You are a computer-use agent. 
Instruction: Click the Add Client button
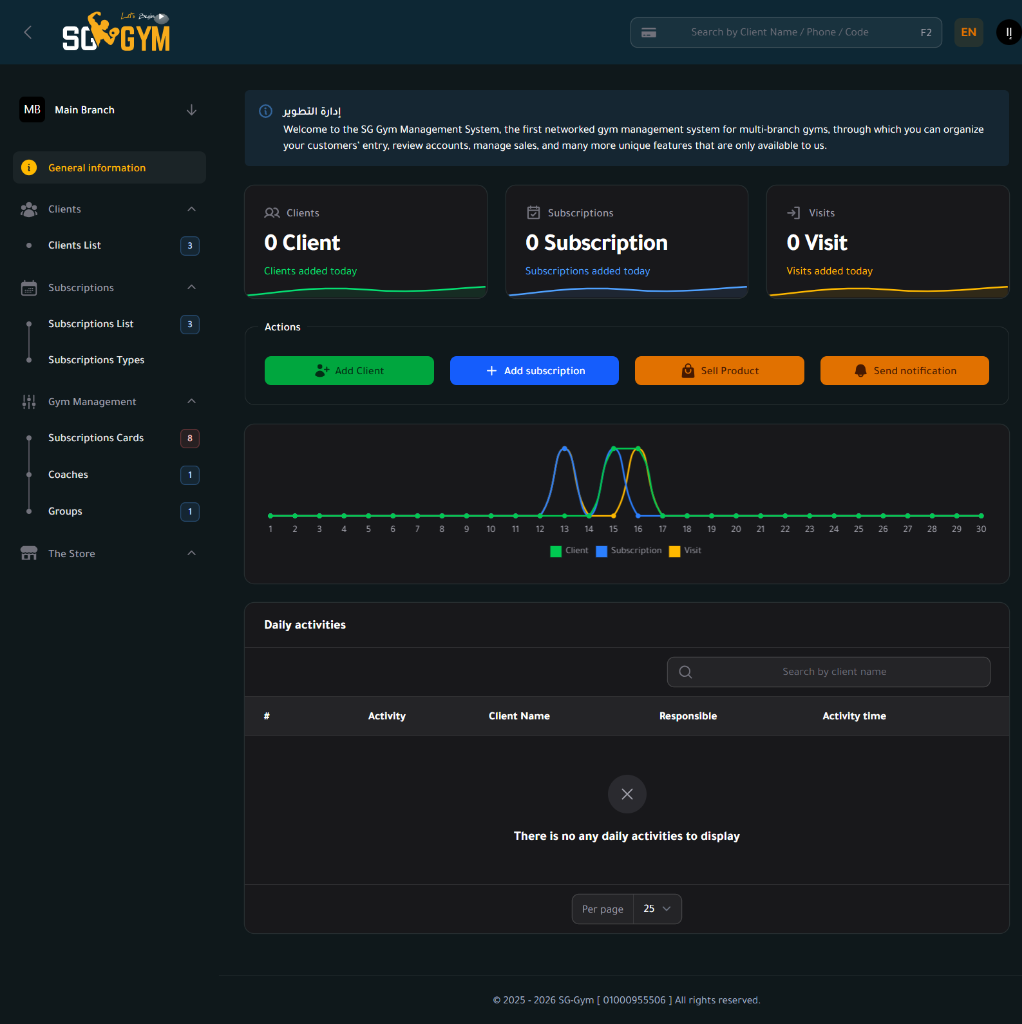tap(349, 370)
